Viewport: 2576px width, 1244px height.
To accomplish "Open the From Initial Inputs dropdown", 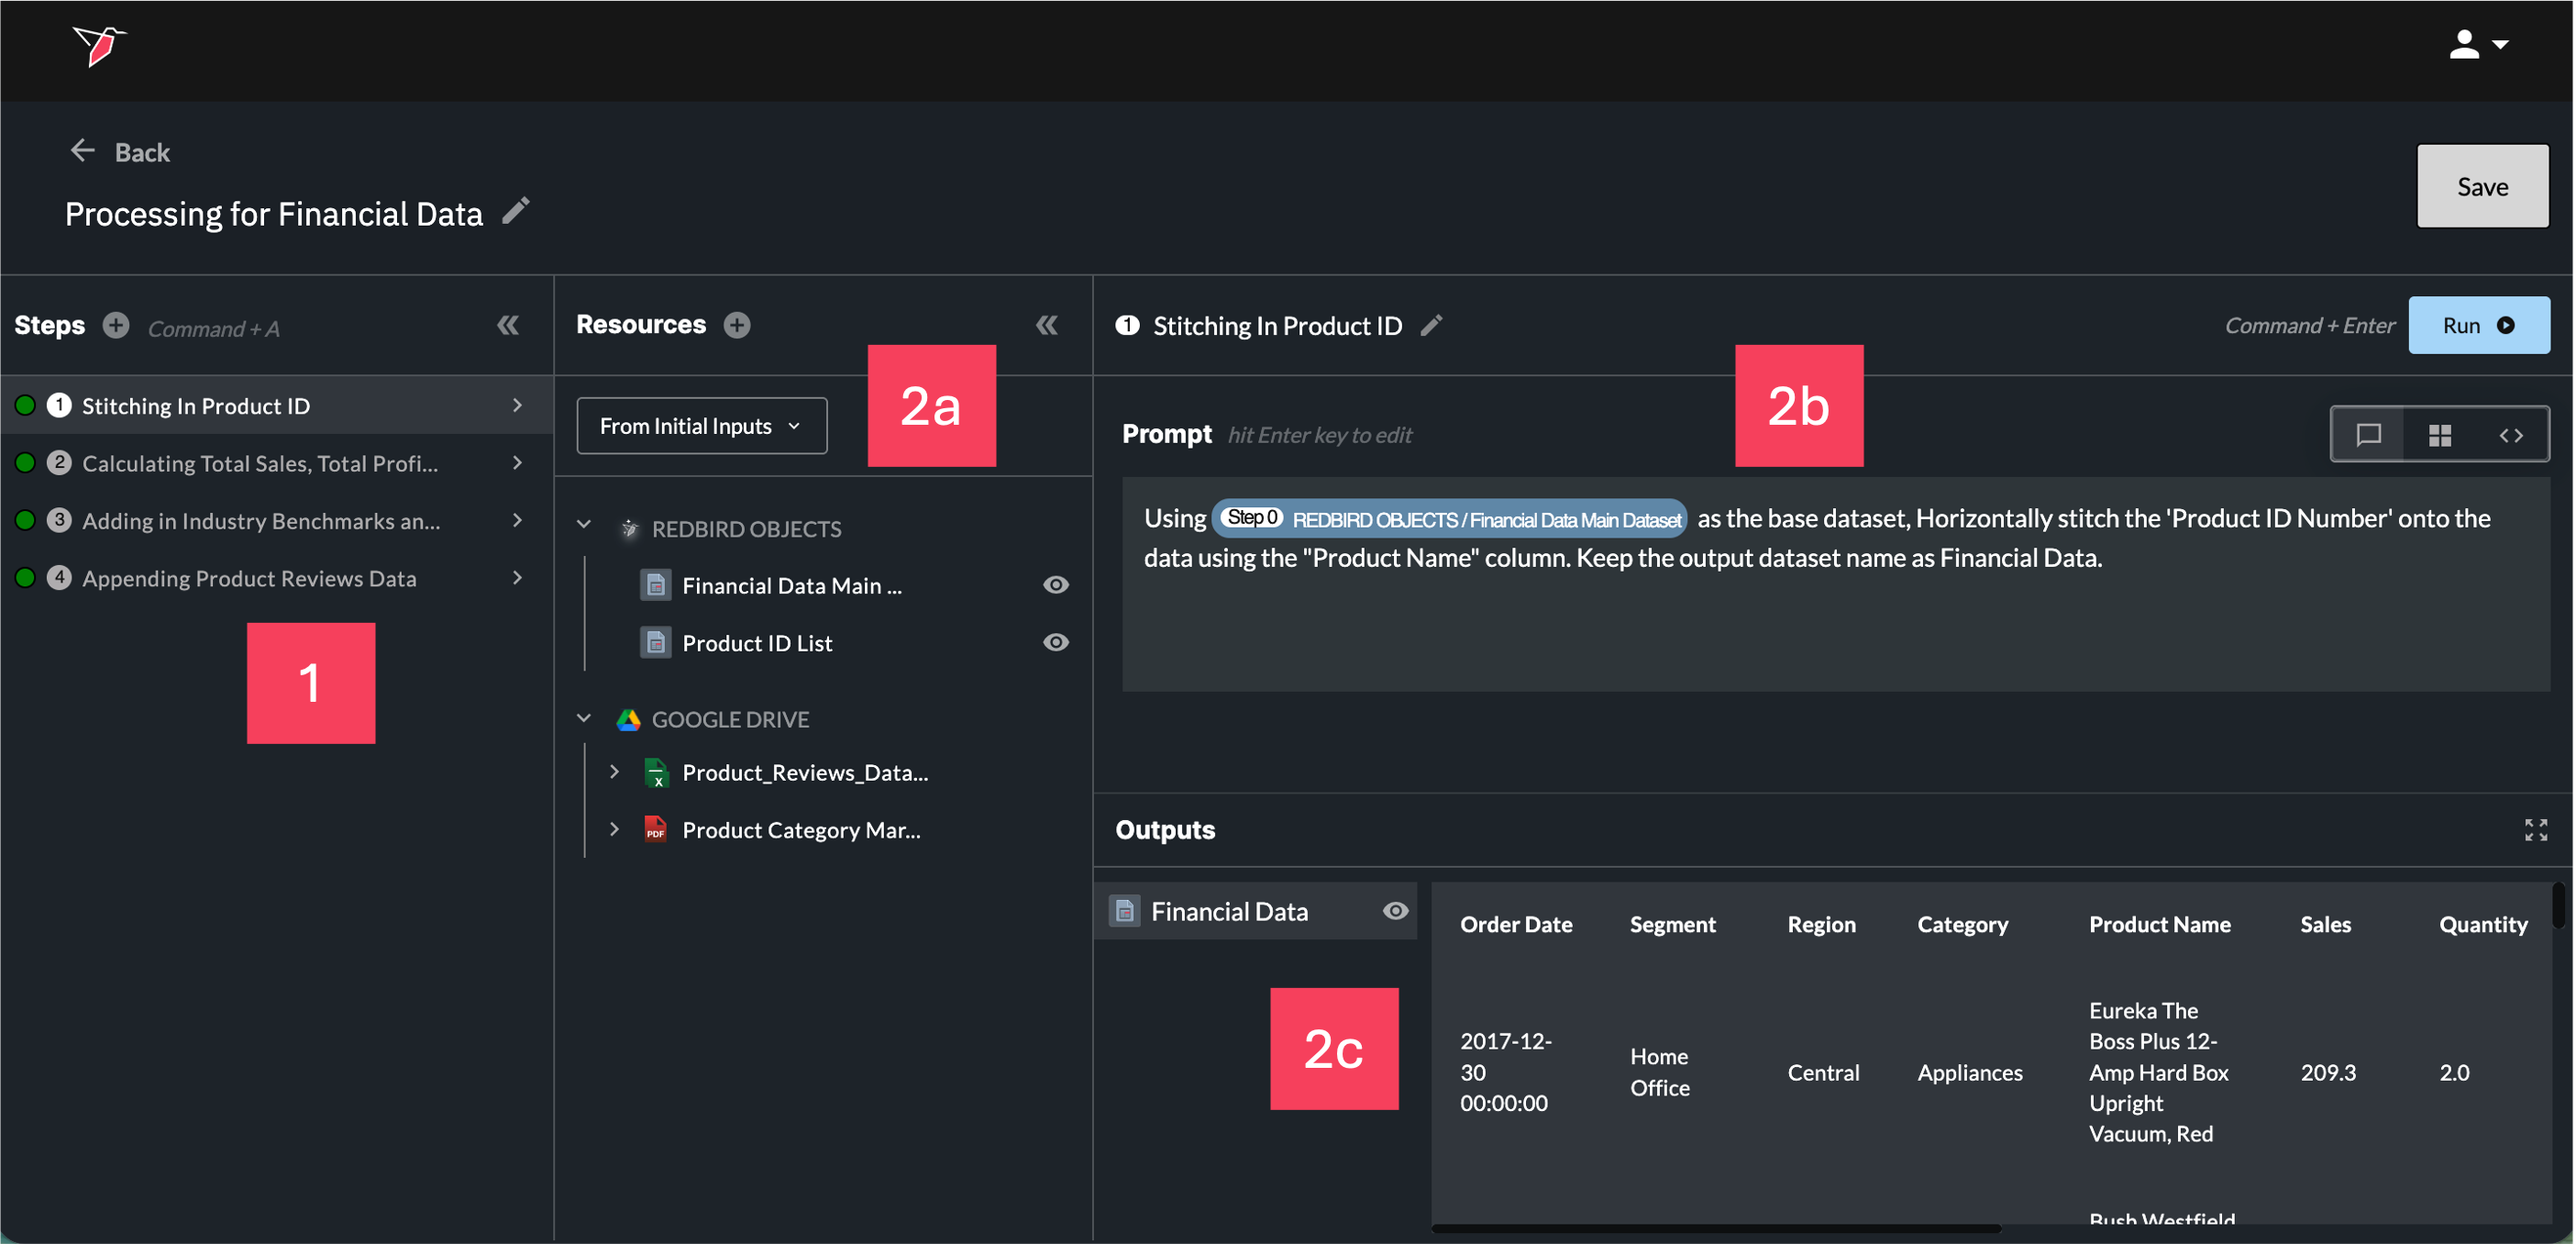I will click(x=701, y=426).
